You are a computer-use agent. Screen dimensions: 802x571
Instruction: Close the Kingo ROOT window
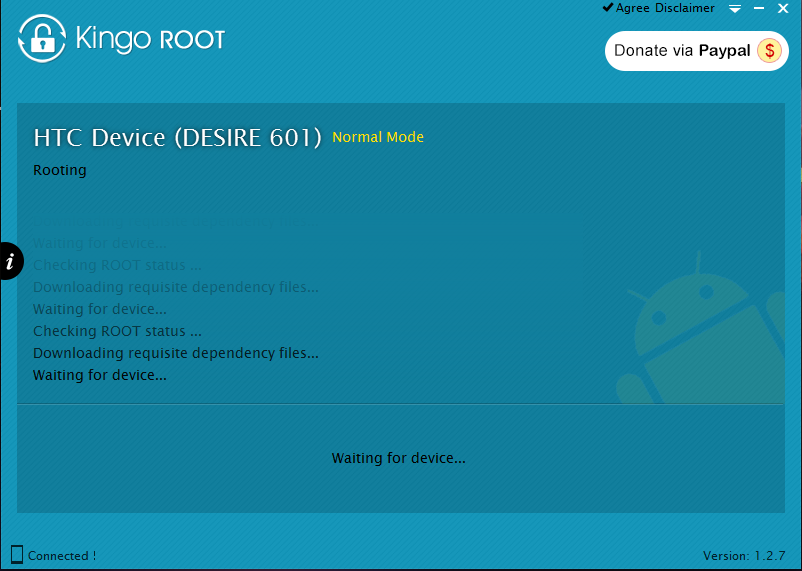click(783, 8)
